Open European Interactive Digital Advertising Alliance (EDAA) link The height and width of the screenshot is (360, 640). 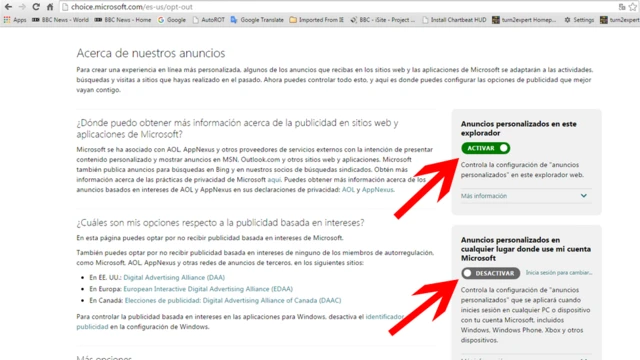point(208,289)
